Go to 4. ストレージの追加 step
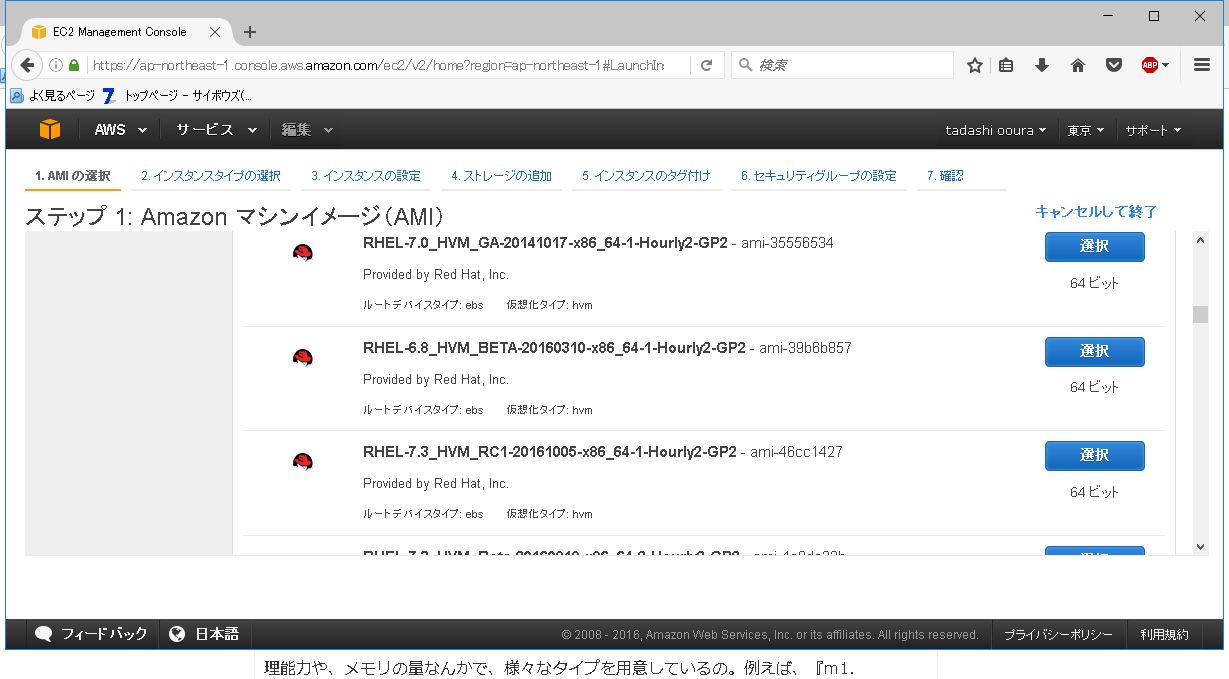Image resolution: width=1229 pixels, height=679 pixels. coord(501,176)
